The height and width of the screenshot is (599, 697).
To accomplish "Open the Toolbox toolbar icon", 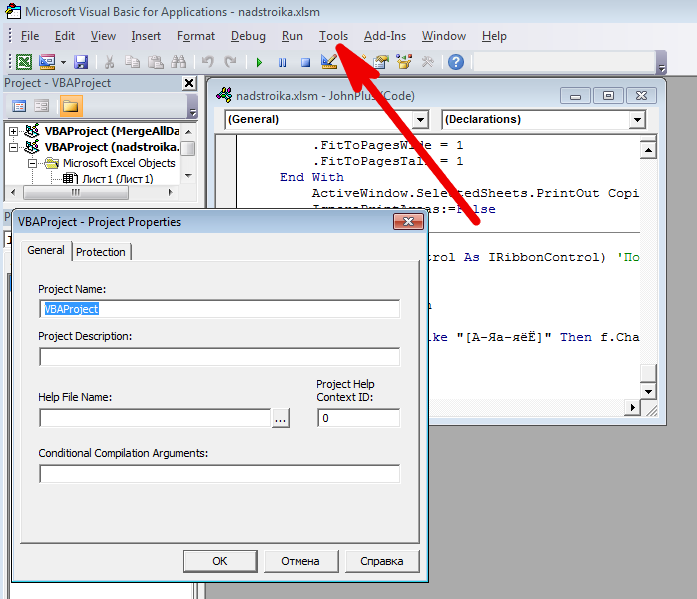I will [428, 62].
